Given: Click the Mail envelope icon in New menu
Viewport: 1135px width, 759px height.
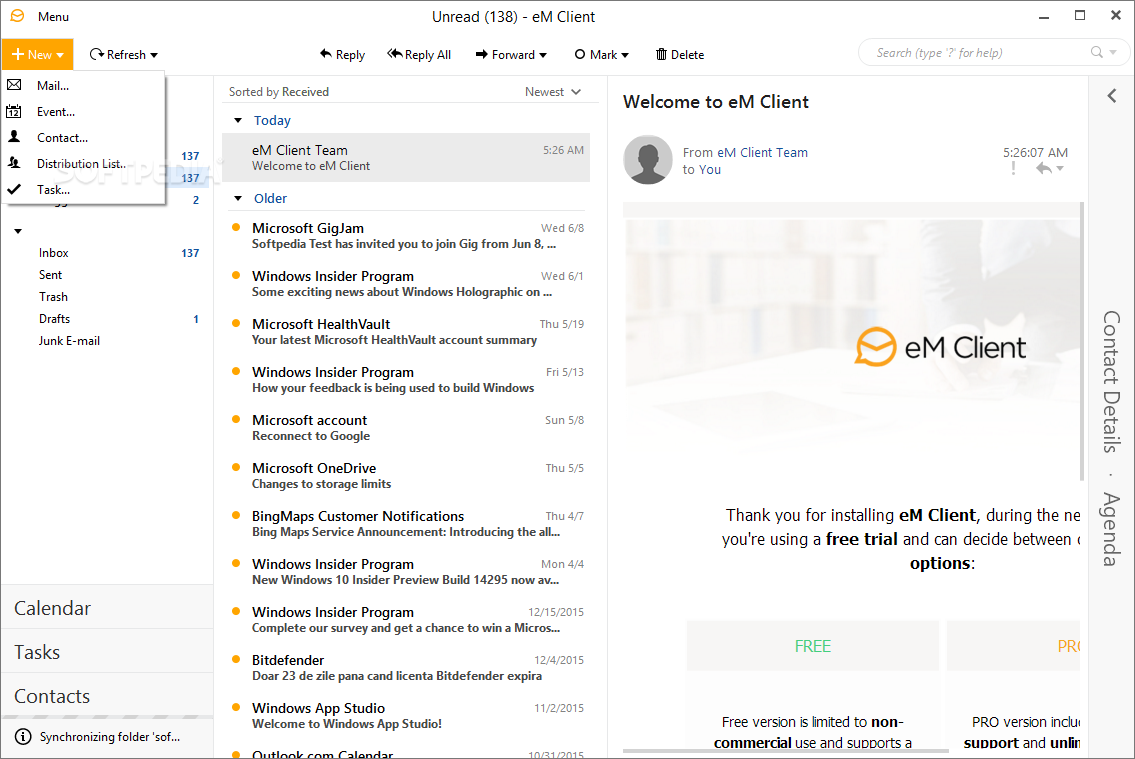Looking at the screenshot, I should pos(14,85).
